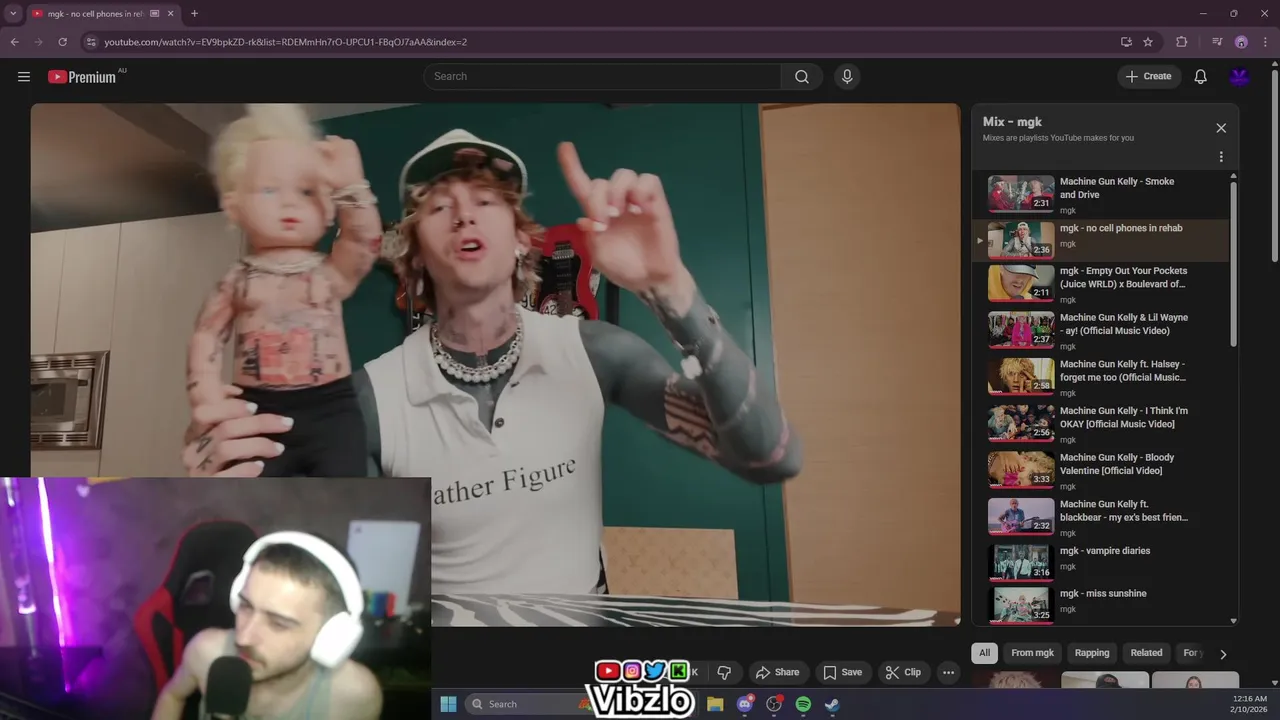Start voice search with microphone icon
Viewport: 1280px width, 720px height.
[847, 76]
